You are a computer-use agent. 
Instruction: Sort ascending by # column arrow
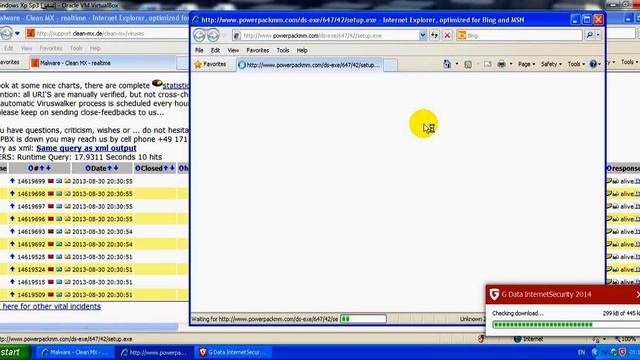coord(42,168)
